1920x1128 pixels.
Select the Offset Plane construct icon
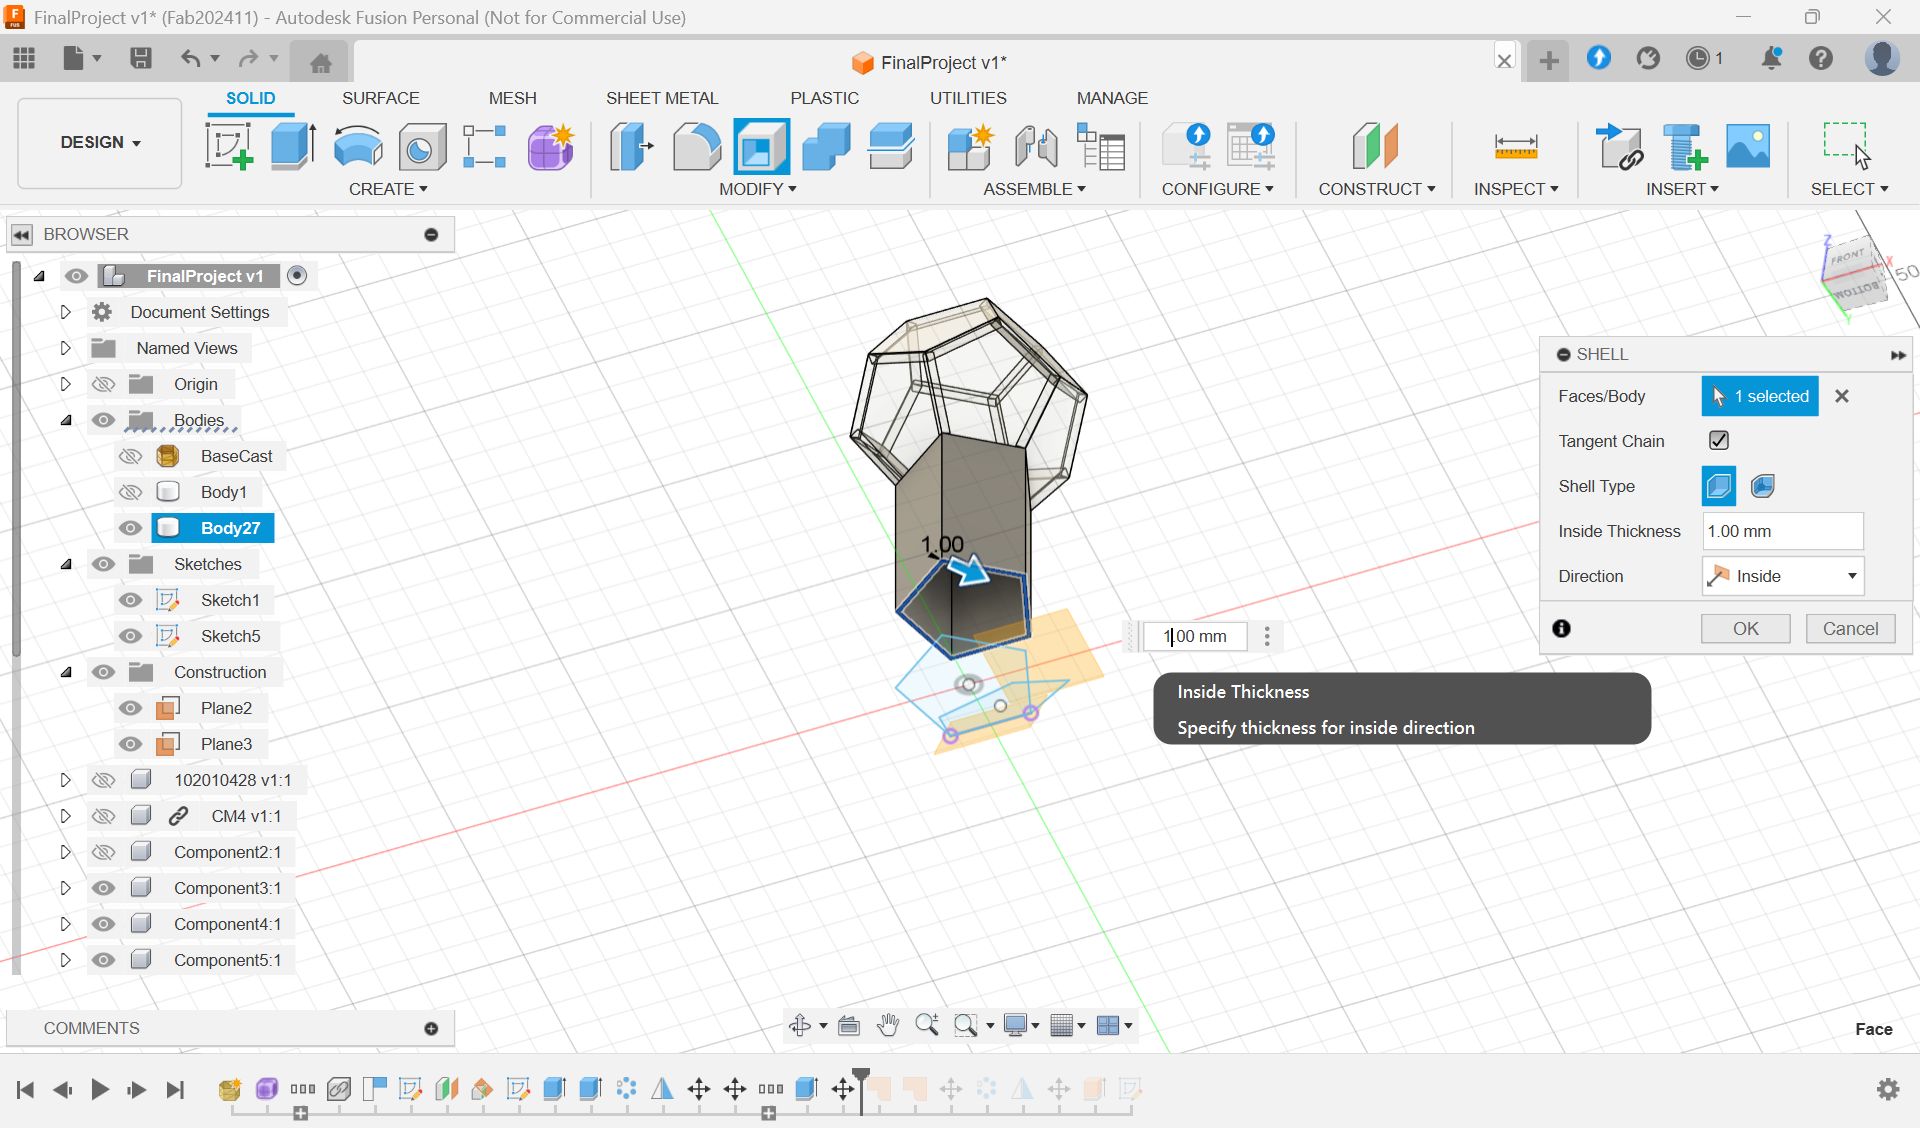point(1375,146)
